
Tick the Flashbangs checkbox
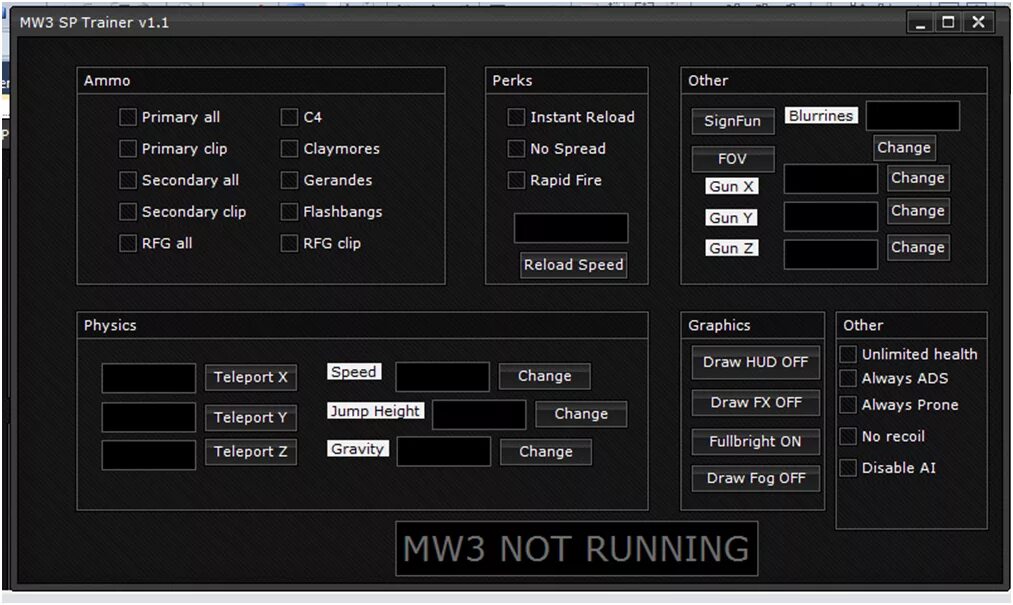(289, 211)
